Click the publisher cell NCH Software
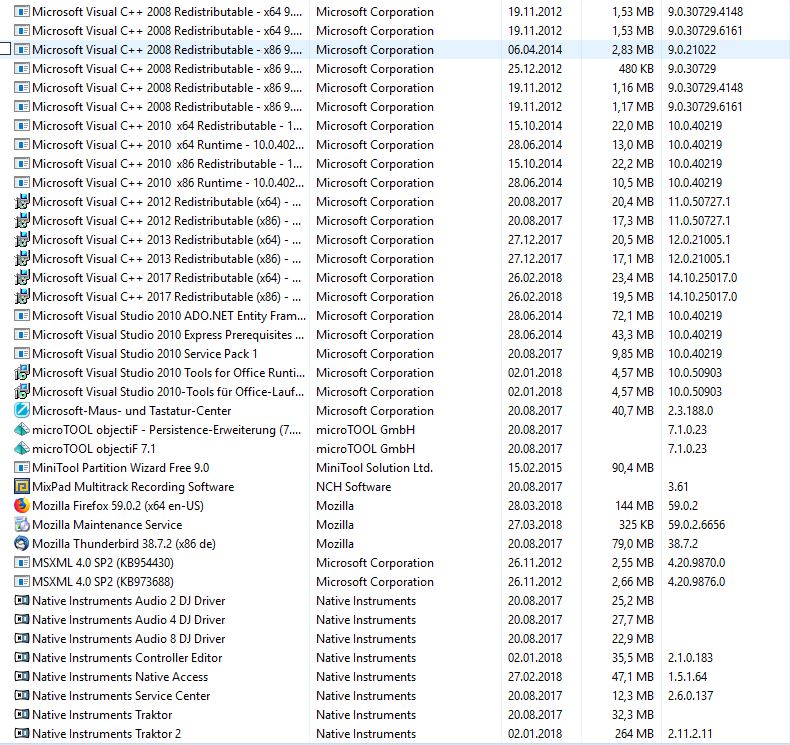The width and height of the screenshot is (790, 745). click(x=353, y=487)
